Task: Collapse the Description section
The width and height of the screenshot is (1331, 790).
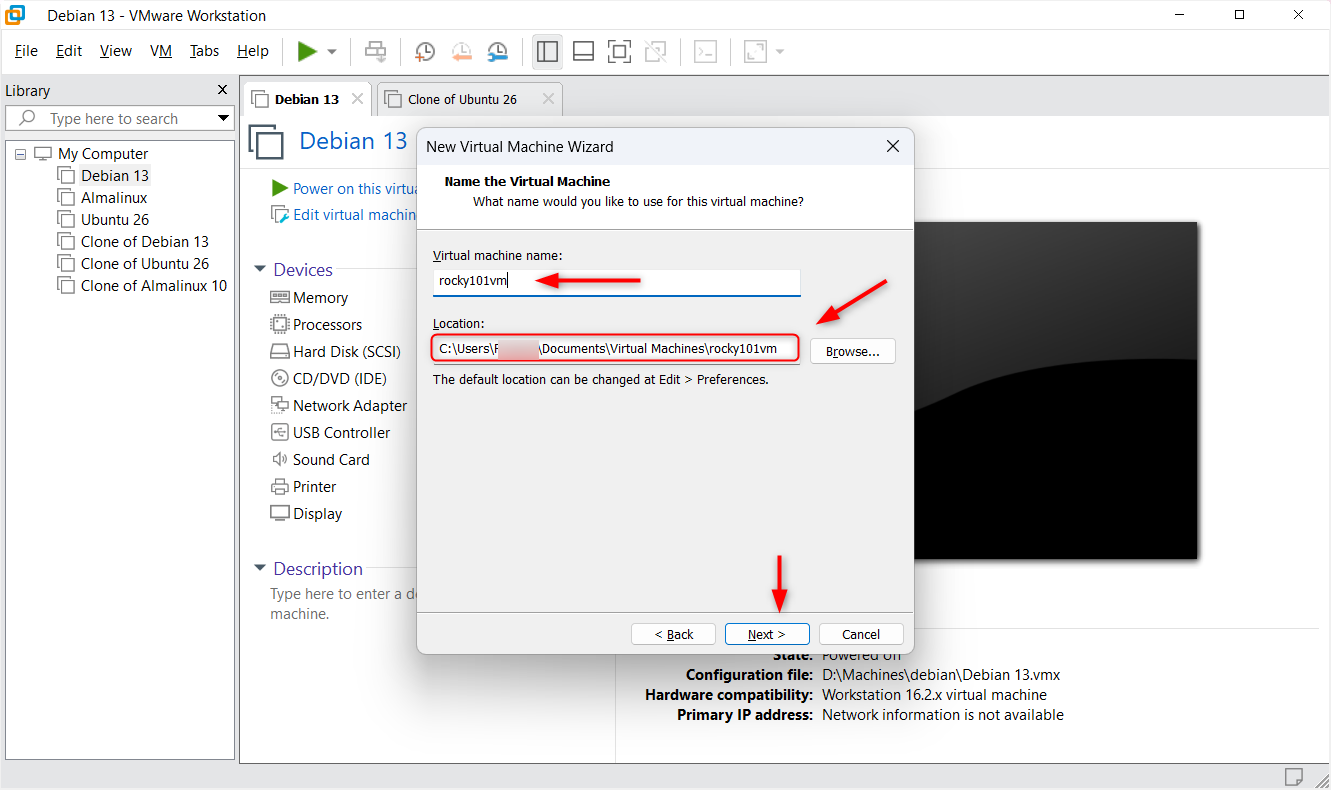Action: [260, 569]
